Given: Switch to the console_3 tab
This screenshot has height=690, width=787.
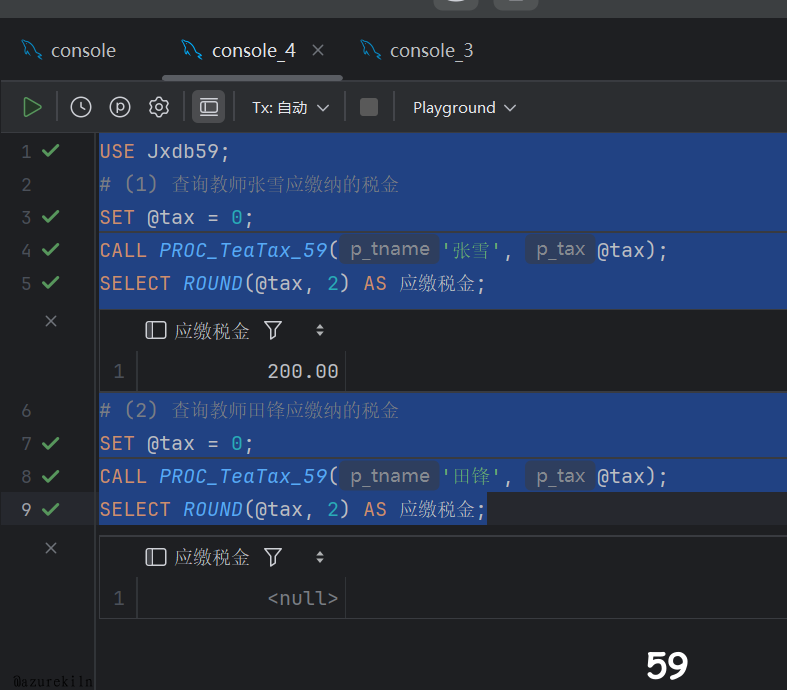Looking at the screenshot, I should coord(418,50).
